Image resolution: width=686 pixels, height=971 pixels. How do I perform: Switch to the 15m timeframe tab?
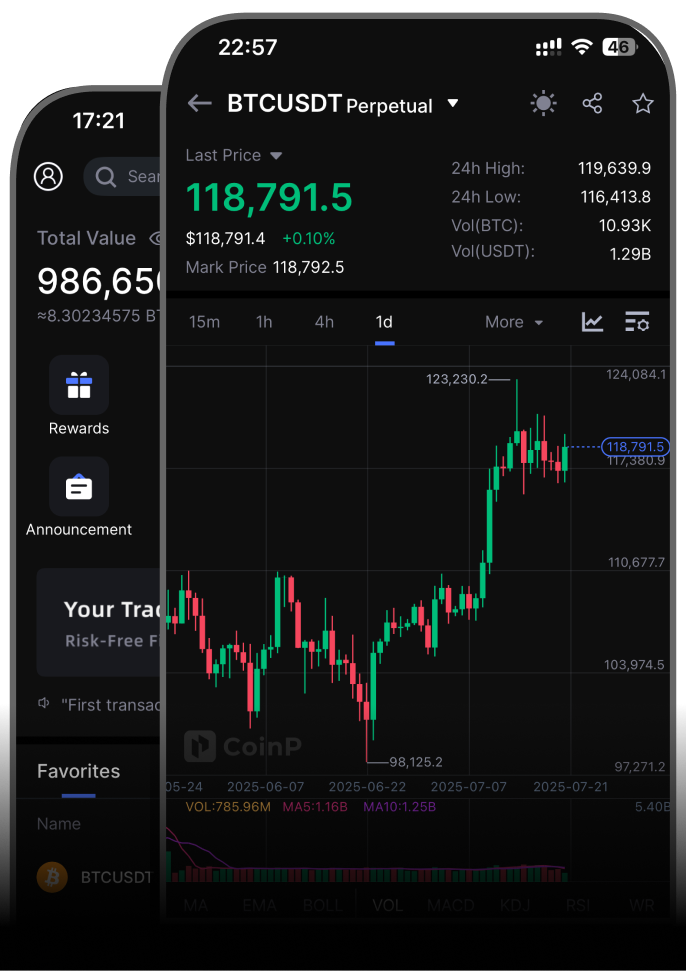click(205, 322)
